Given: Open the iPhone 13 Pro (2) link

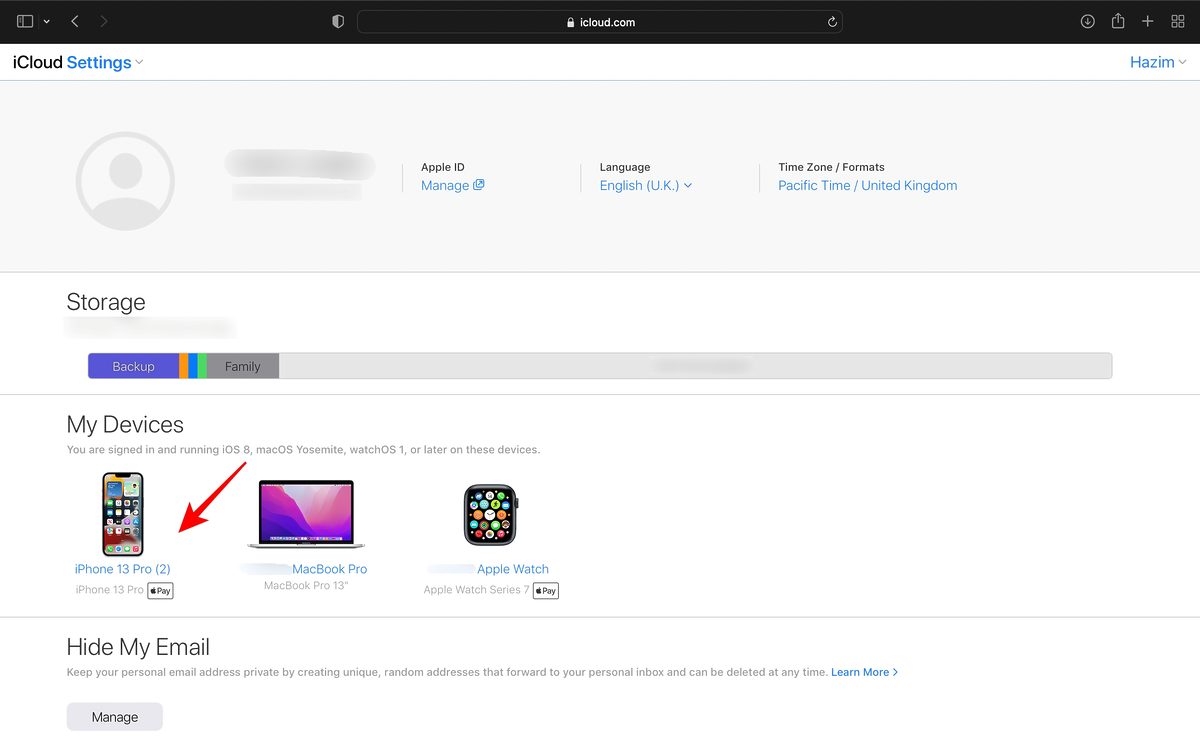Looking at the screenshot, I should 123,569.
